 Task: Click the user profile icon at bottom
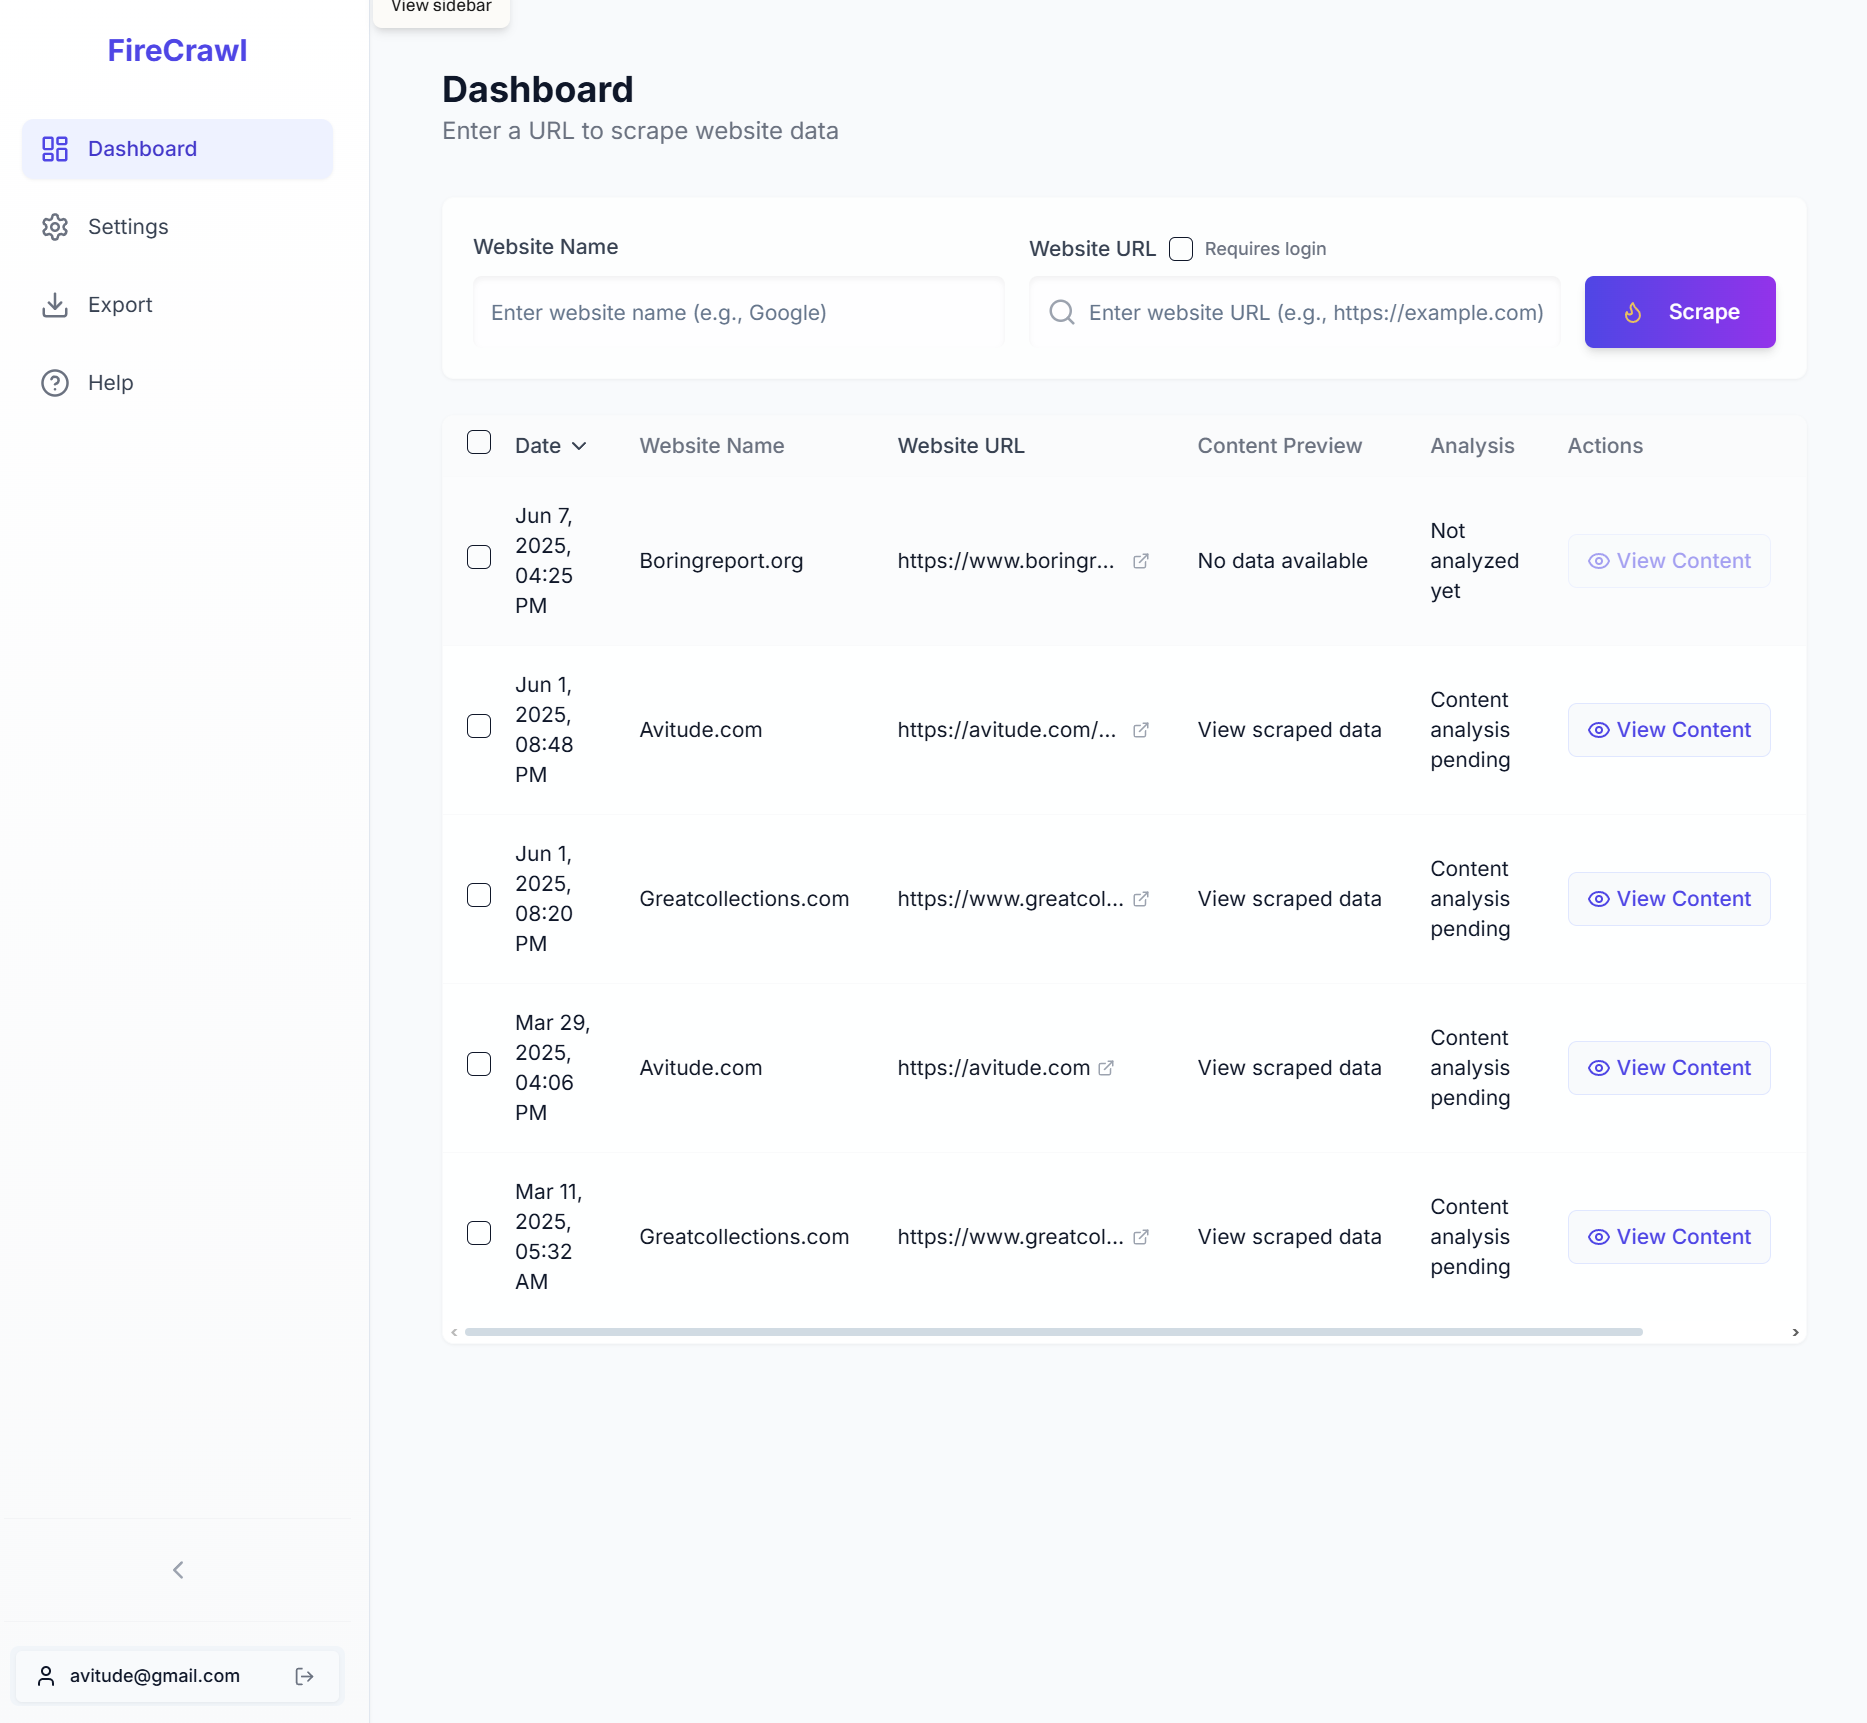(x=46, y=1676)
